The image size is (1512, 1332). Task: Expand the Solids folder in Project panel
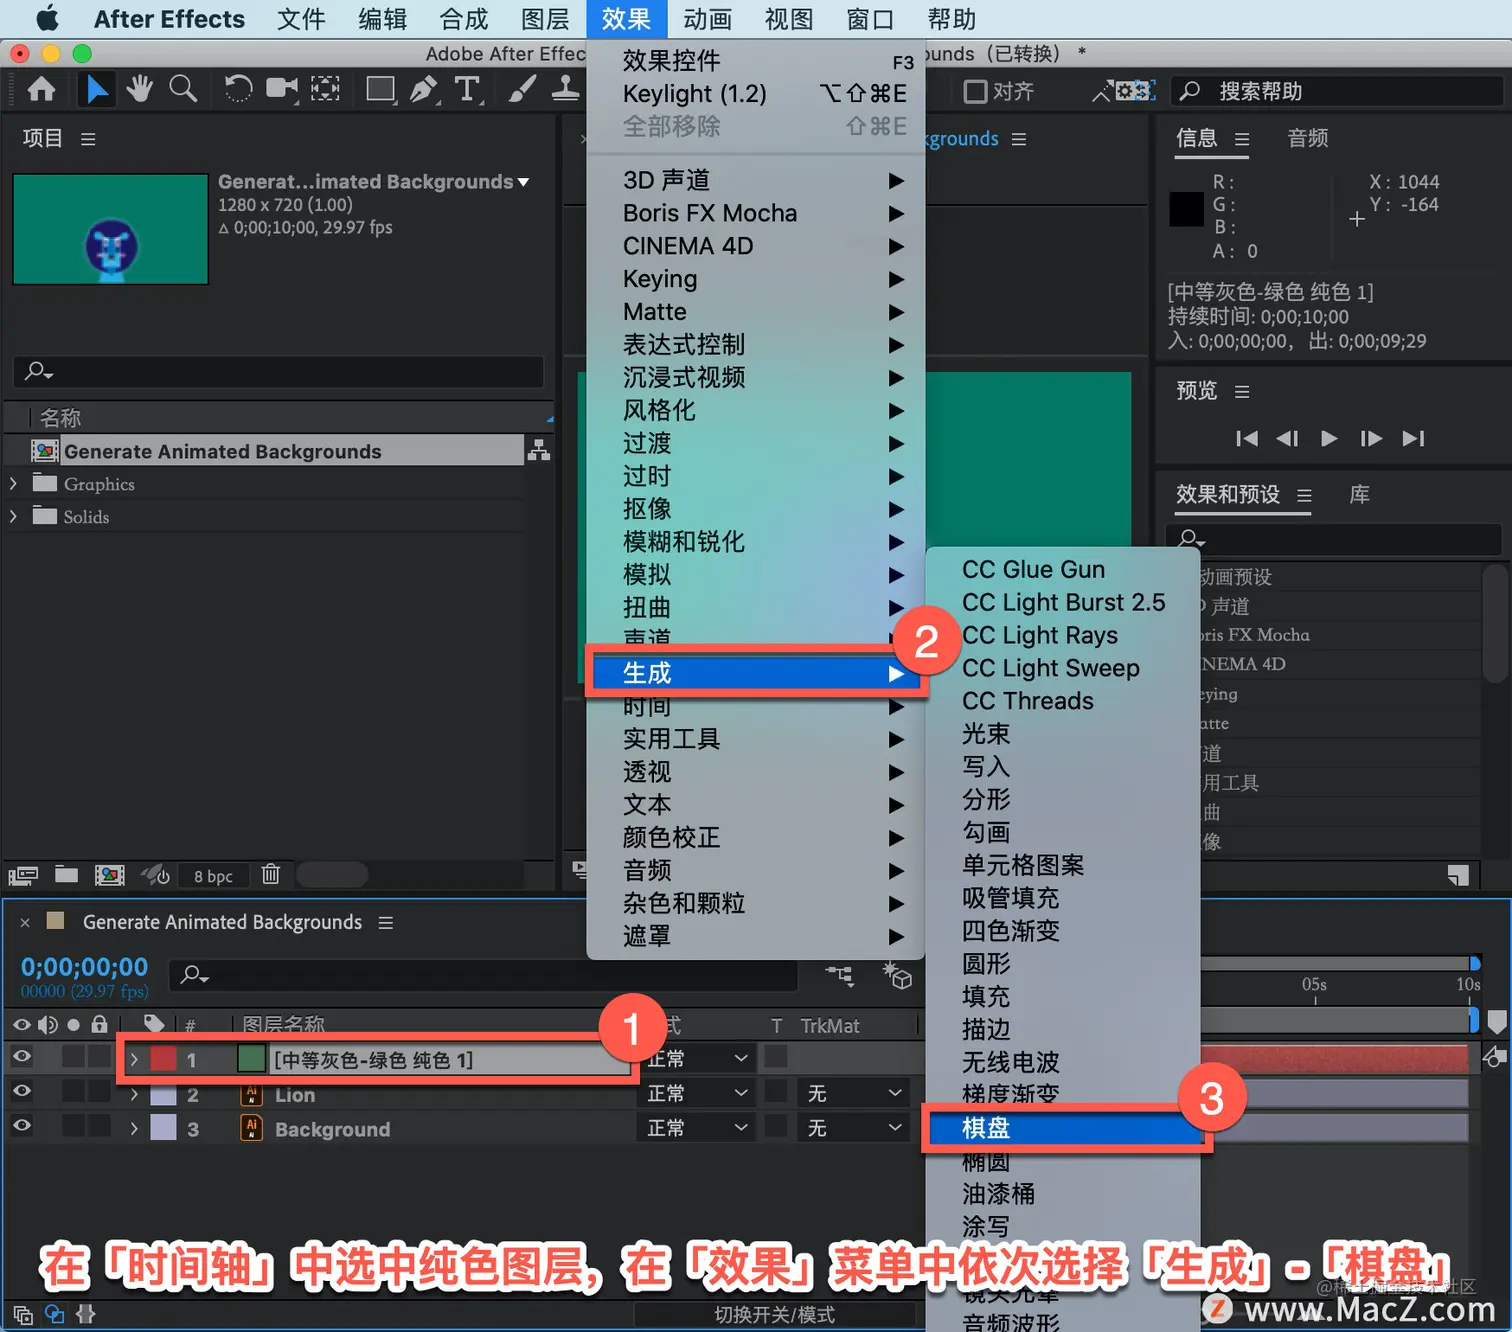13,517
